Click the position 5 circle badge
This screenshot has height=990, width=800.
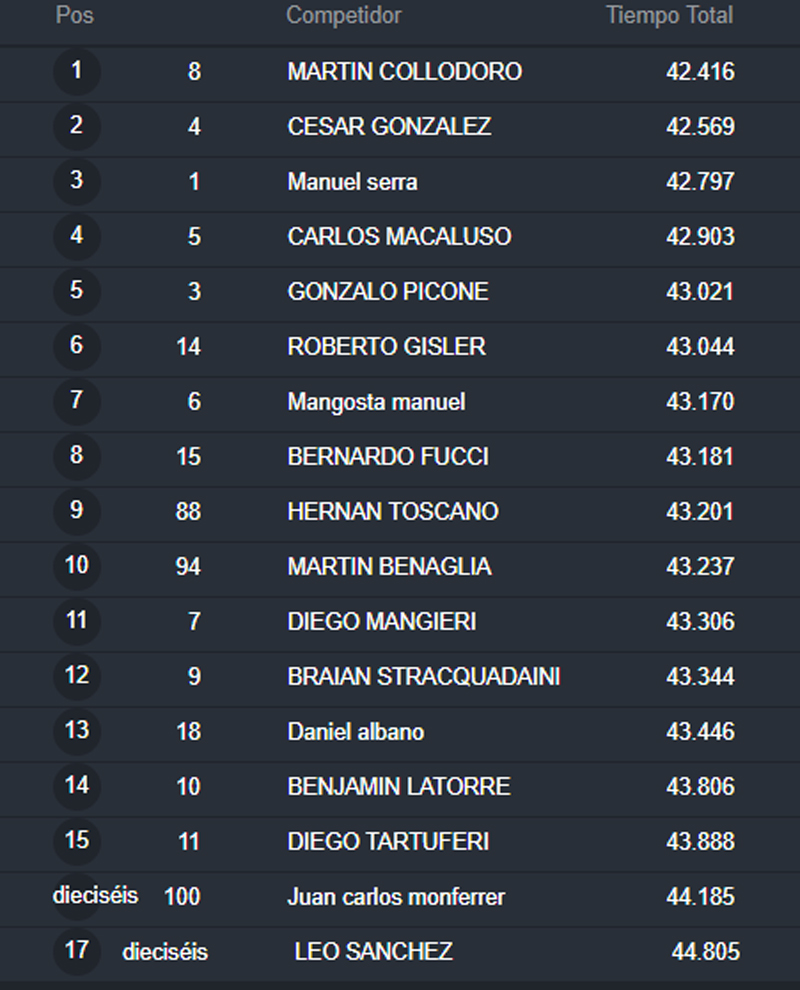(76, 291)
